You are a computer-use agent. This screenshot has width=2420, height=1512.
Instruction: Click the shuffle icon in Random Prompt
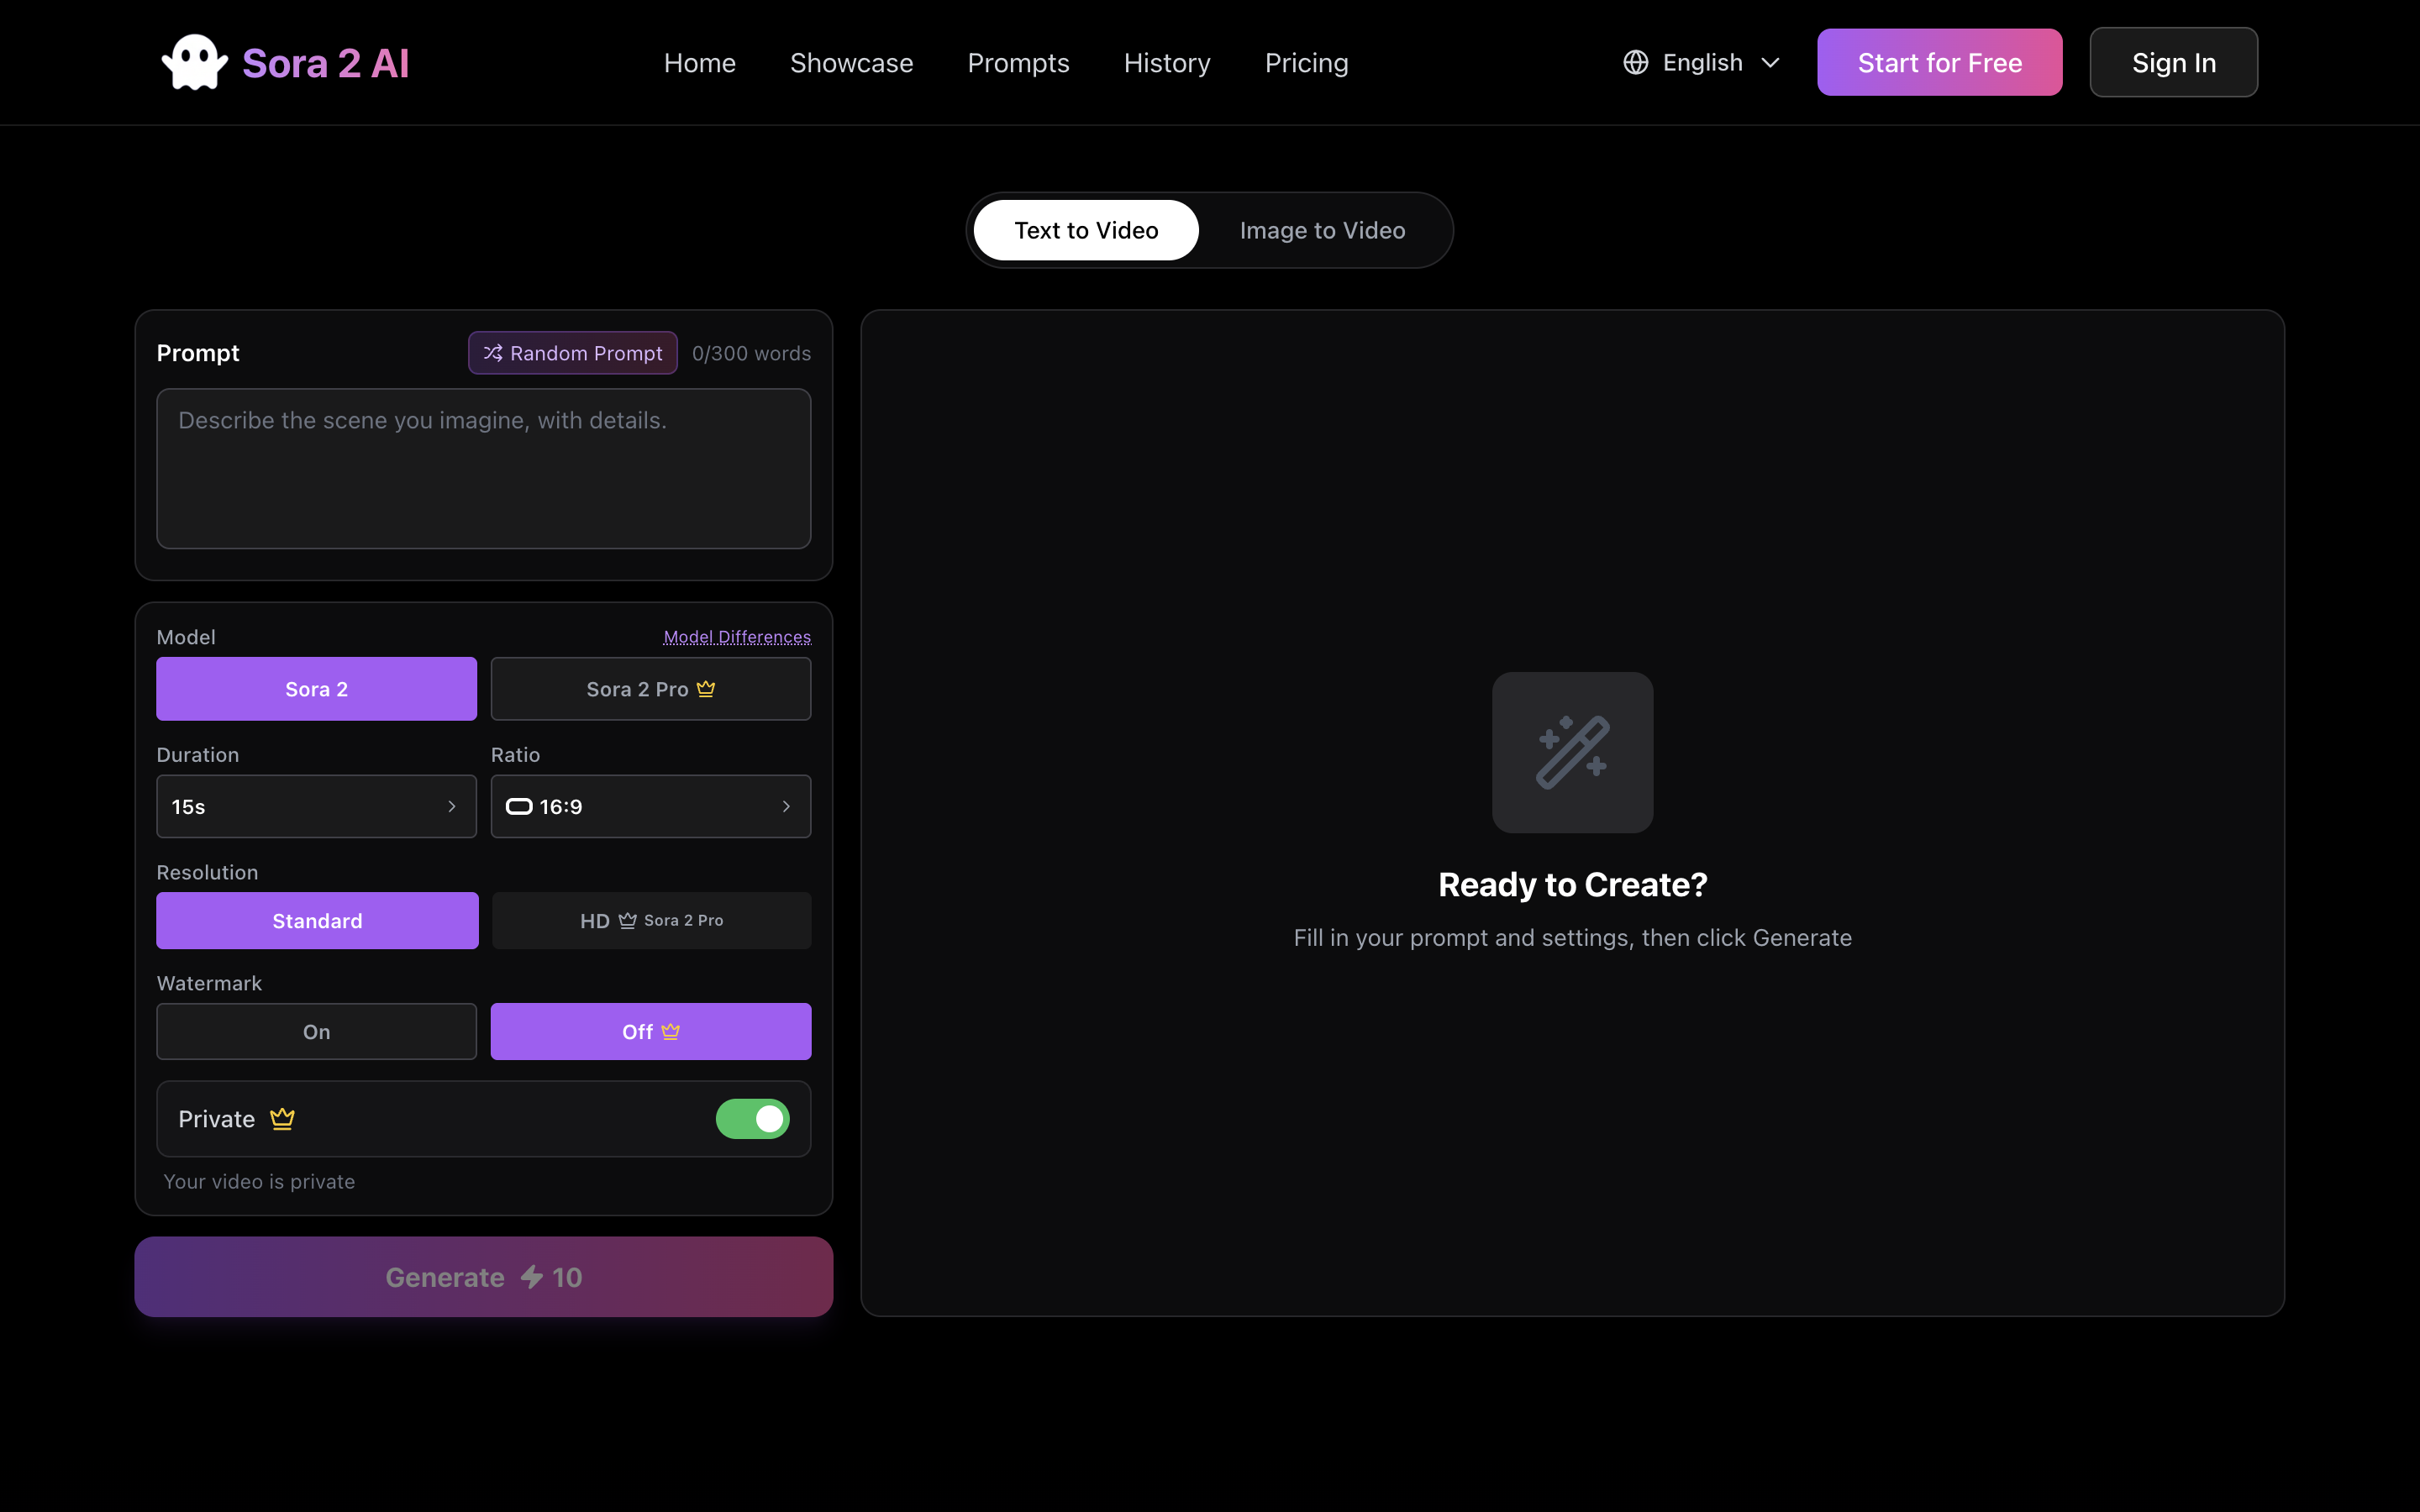[x=493, y=353]
